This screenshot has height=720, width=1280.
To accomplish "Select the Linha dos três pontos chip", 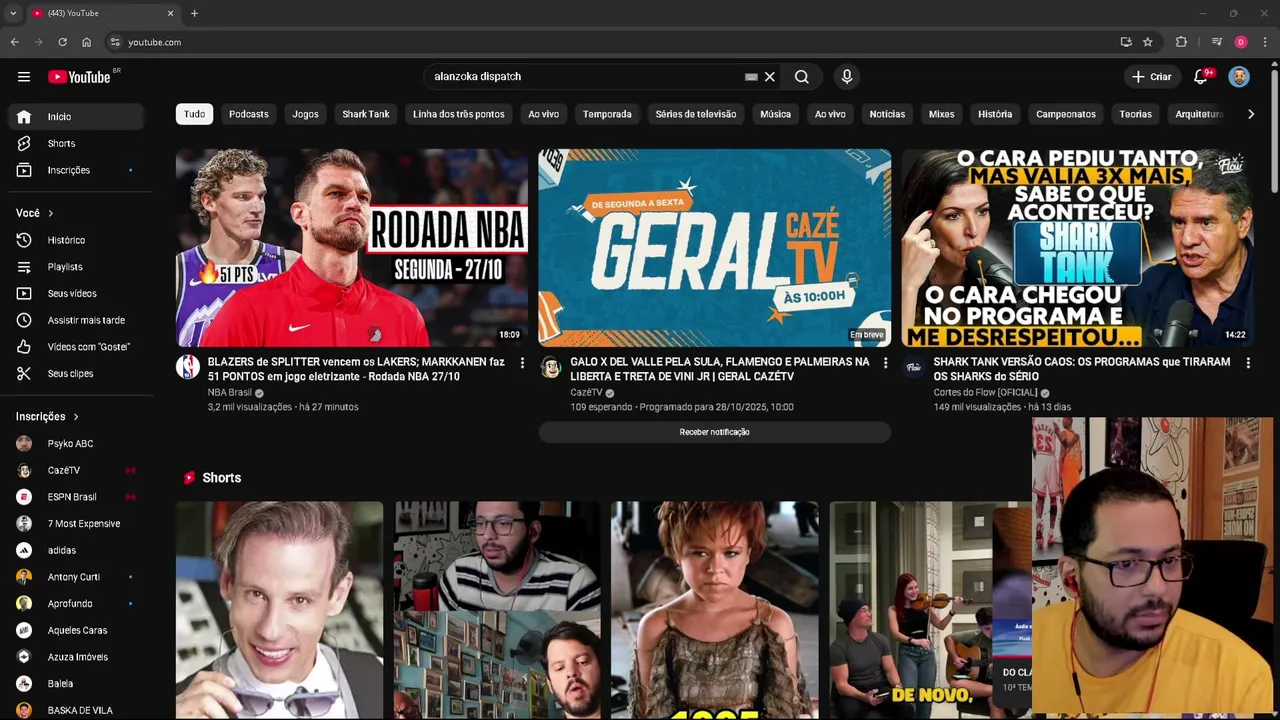I will (x=459, y=114).
